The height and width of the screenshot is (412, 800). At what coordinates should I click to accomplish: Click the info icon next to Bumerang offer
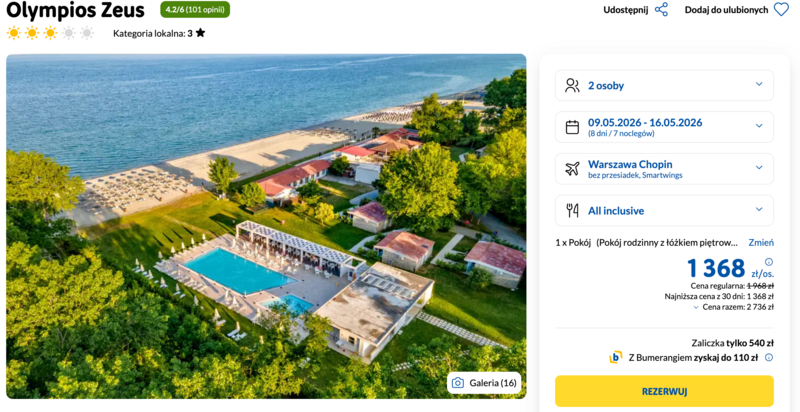(769, 357)
